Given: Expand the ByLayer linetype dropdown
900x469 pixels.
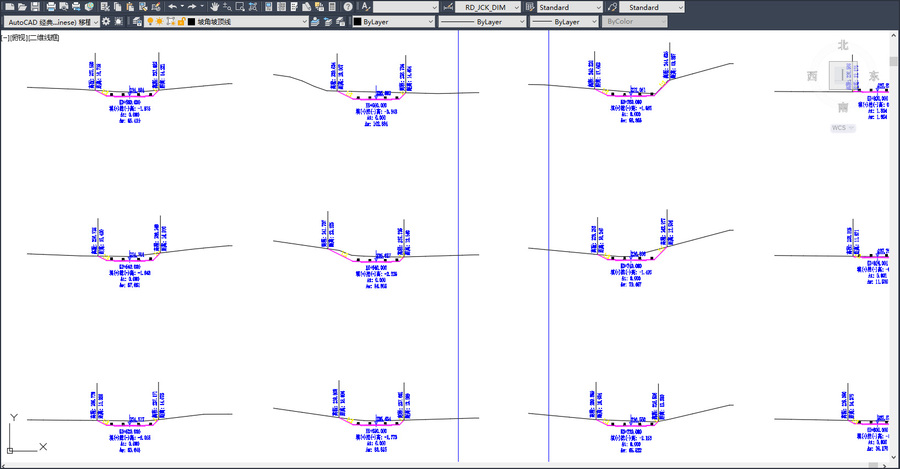Looking at the screenshot, I should 522,22.
